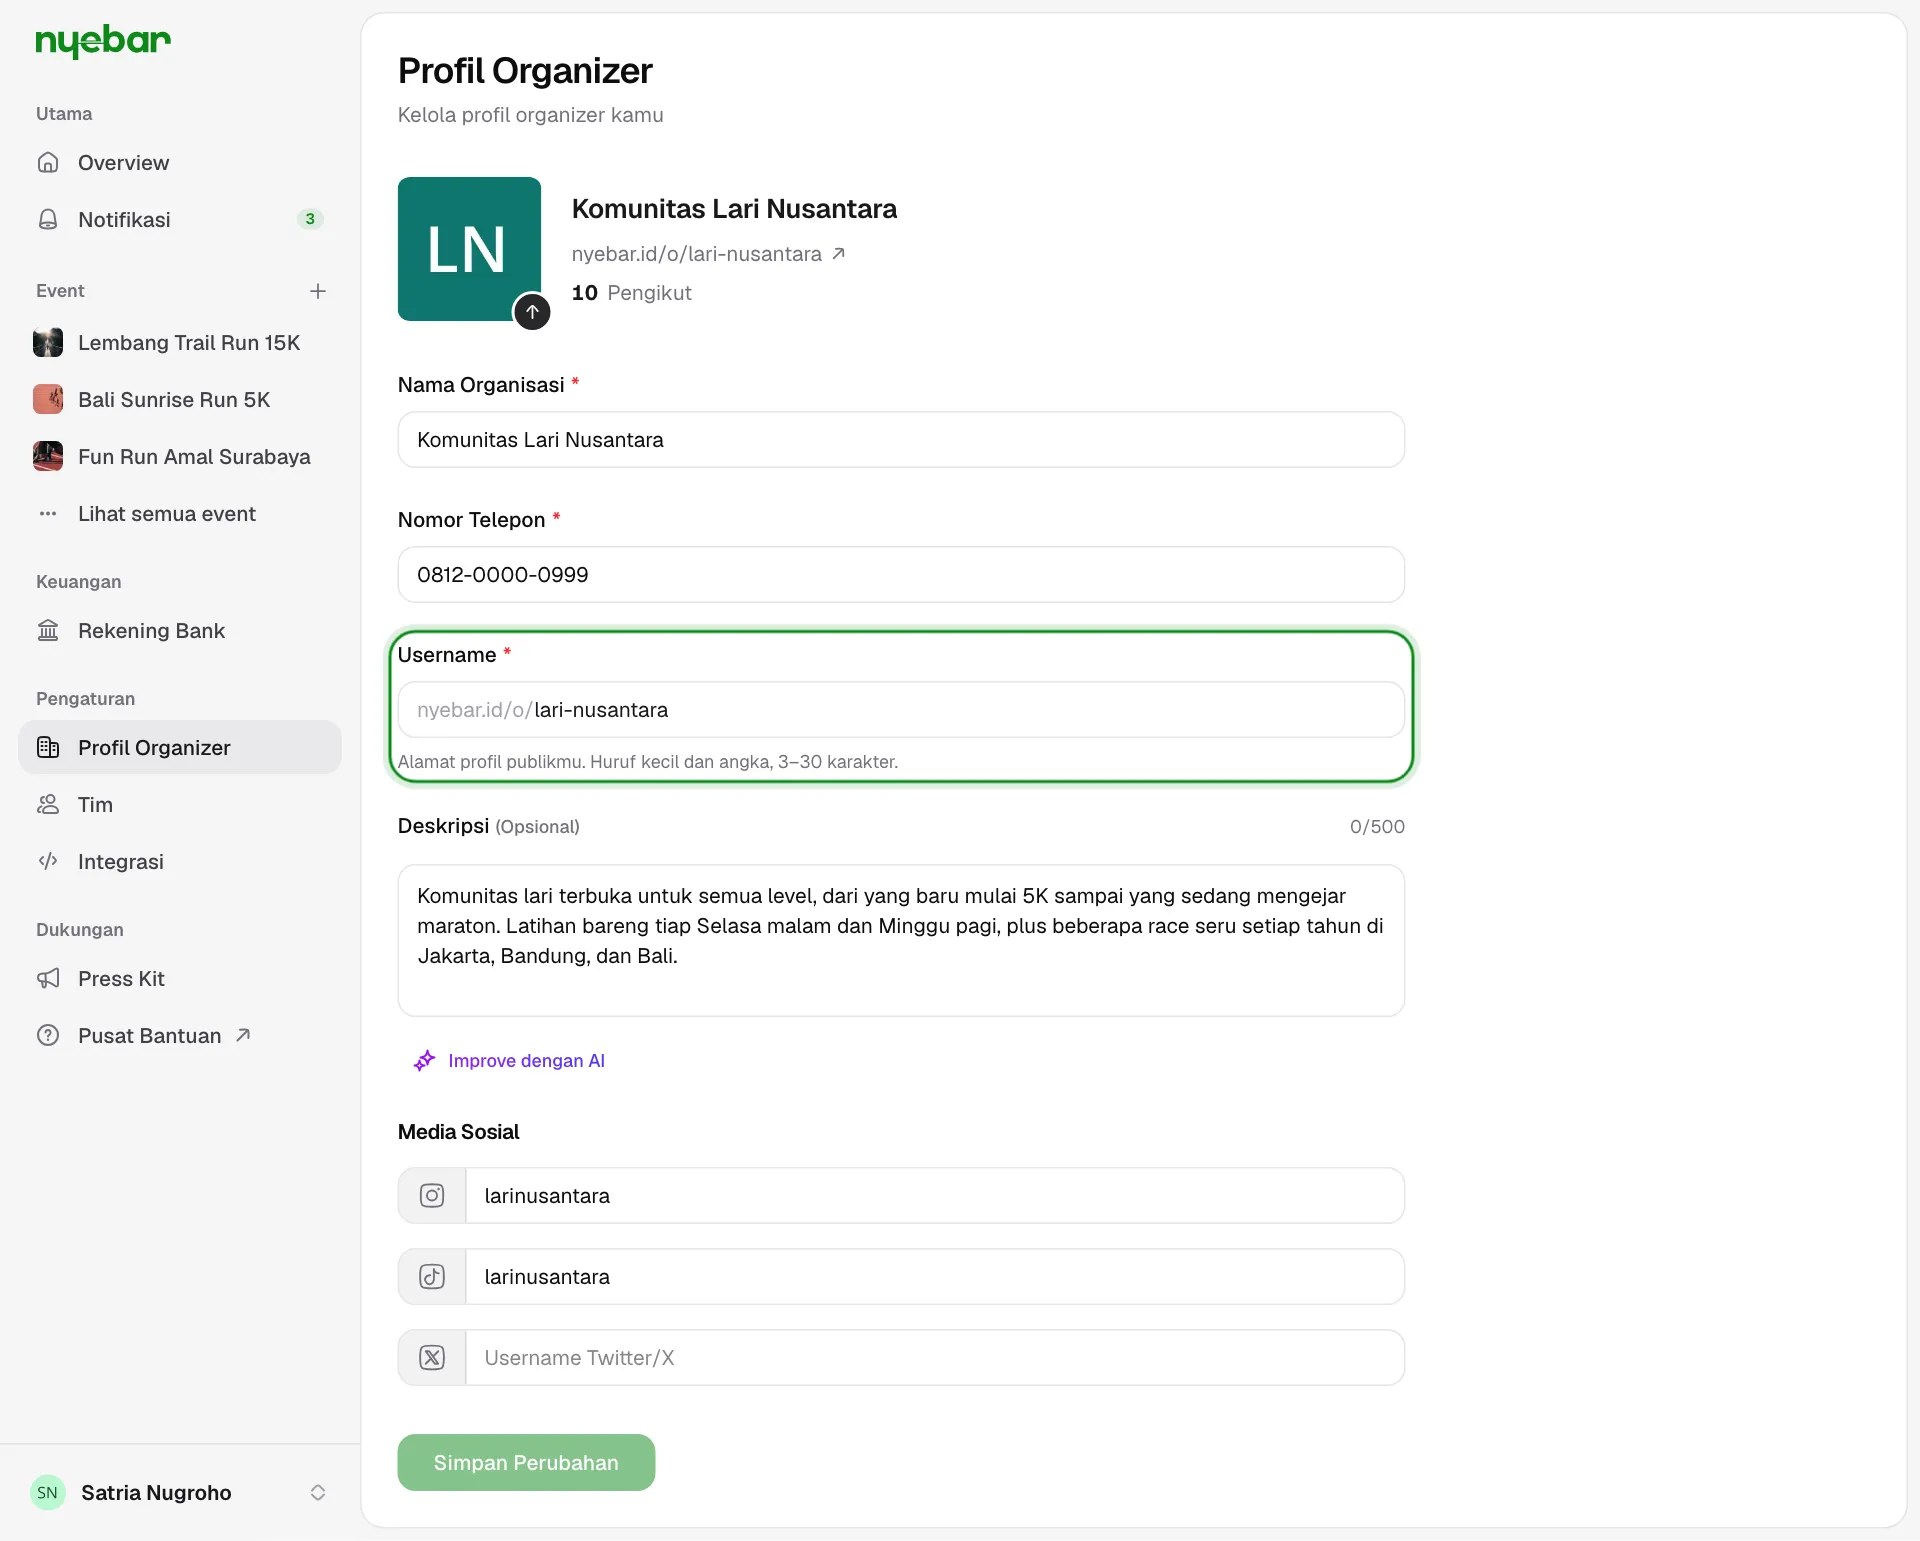Click the Twitter/X icon
Screen dimensions: 1920x1541
click(432, 1358)
